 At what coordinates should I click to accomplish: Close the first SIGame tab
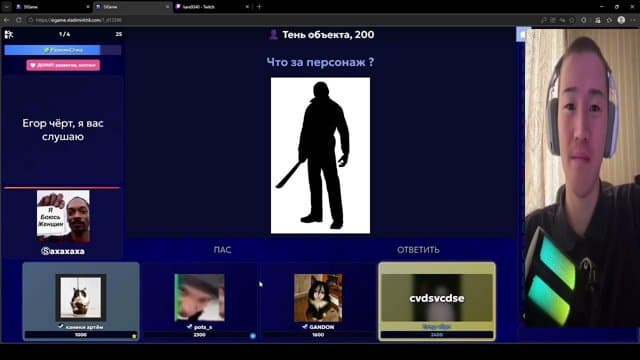(88, 7)
